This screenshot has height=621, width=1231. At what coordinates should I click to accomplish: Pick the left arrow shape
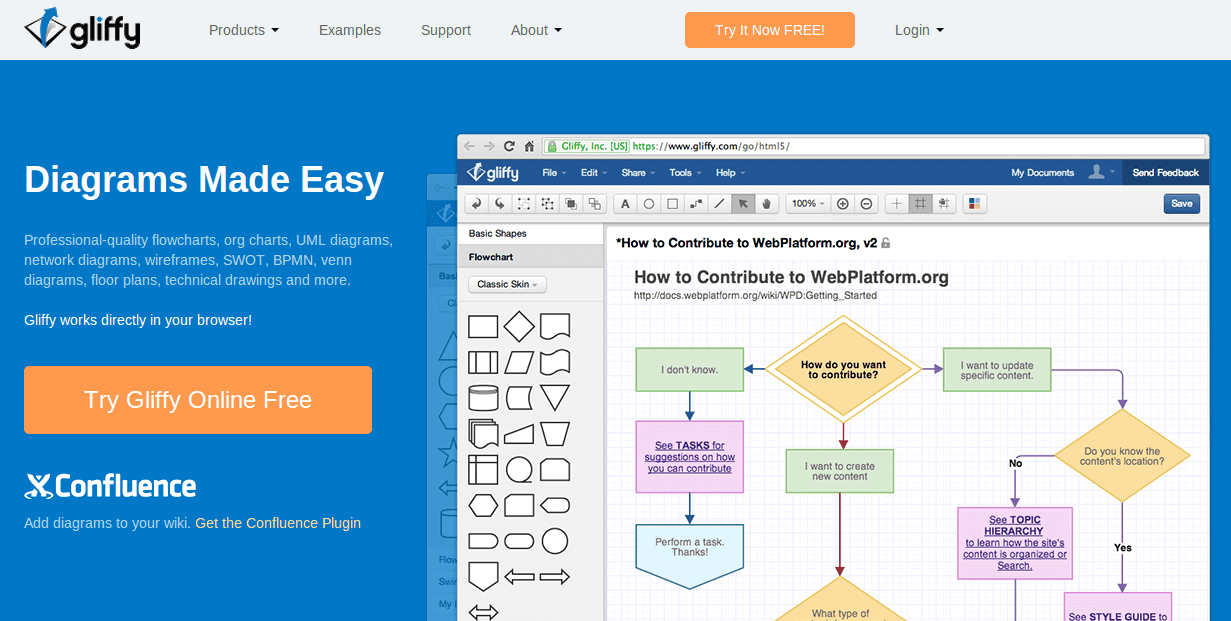coord(519,577)
